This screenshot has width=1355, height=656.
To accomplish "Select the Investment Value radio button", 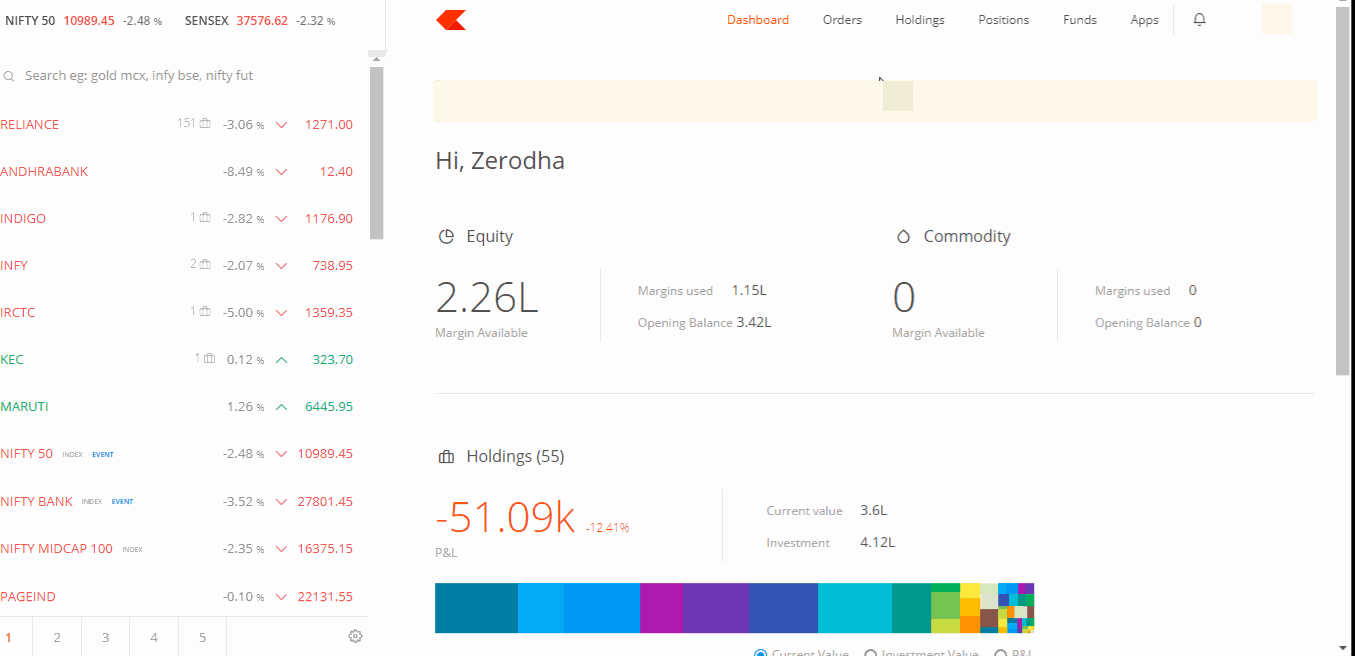I will [870, 654].
